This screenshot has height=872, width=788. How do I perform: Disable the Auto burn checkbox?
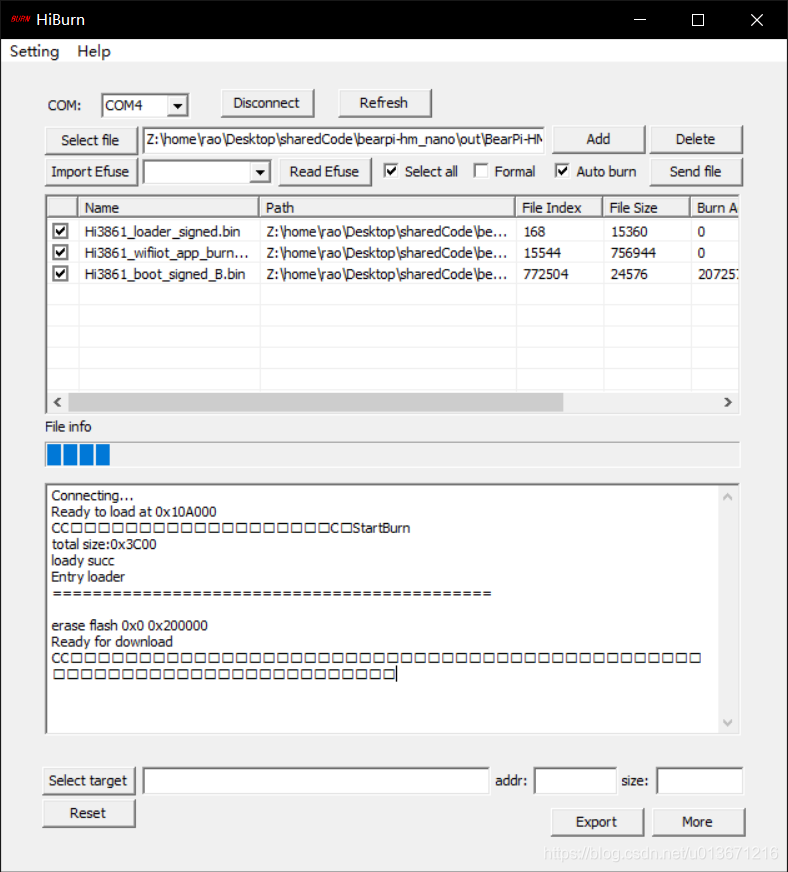click(563, 171)
